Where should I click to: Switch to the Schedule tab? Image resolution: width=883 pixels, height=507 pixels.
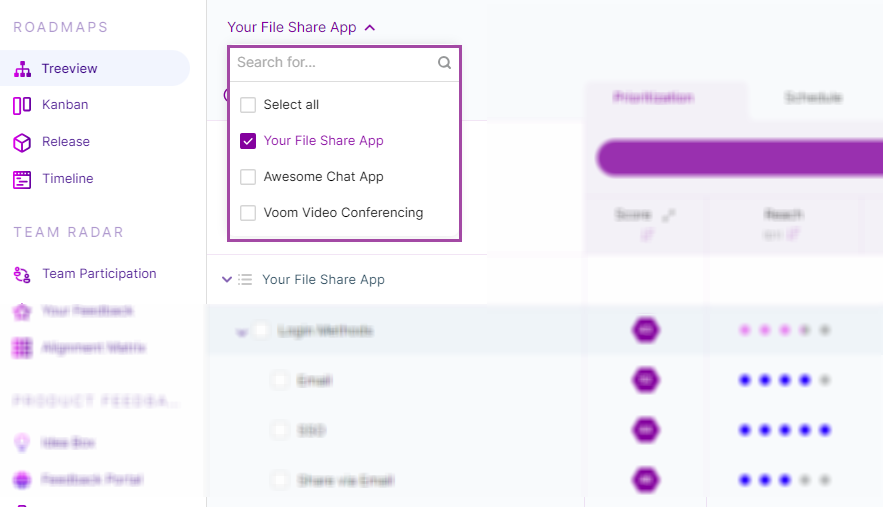click(813, 98)
